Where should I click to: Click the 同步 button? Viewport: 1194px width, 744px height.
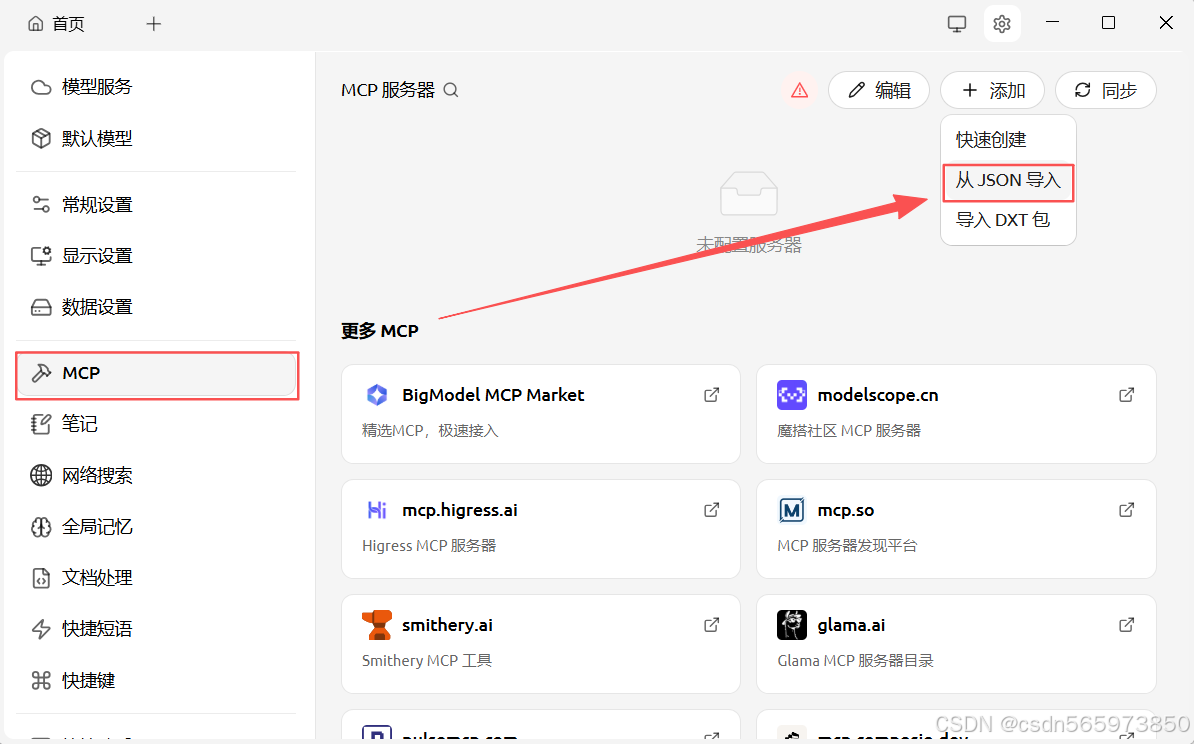point(1106,91)
